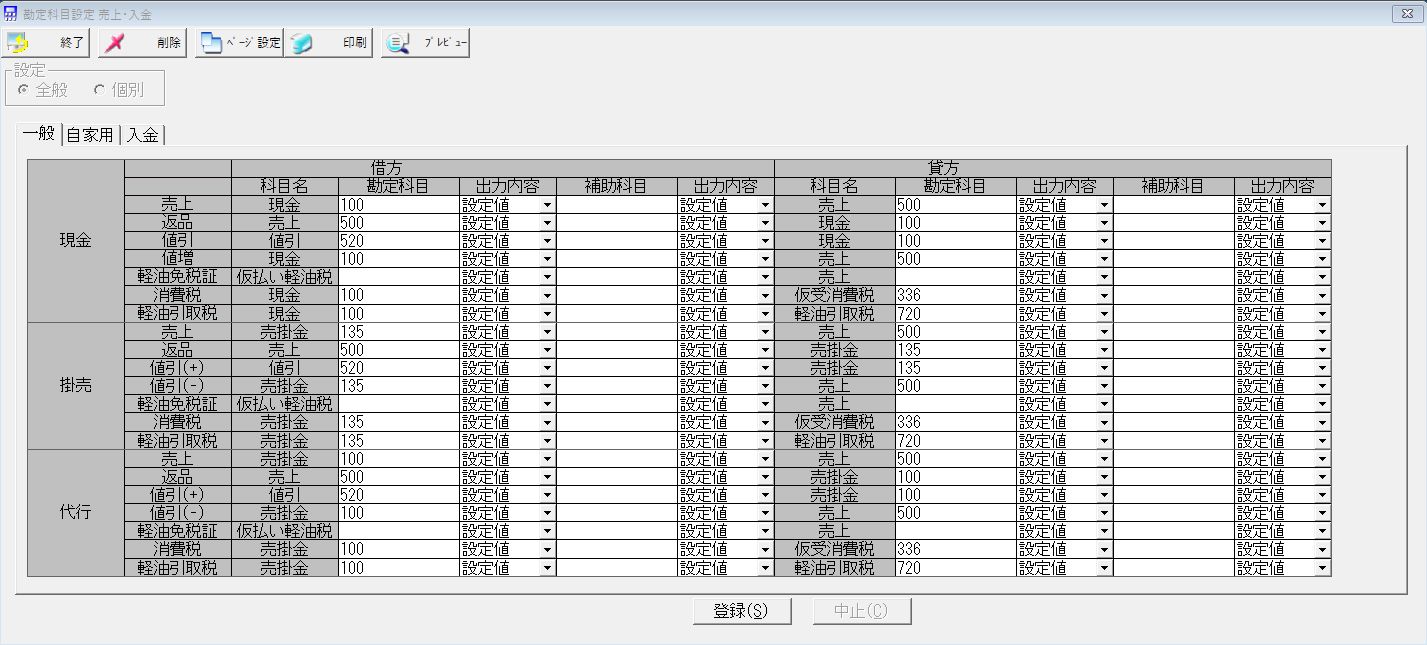Open プレビュー (Preview) magnifier icon
This screenshot has height=645, width=1427.
tap(398, 43)
